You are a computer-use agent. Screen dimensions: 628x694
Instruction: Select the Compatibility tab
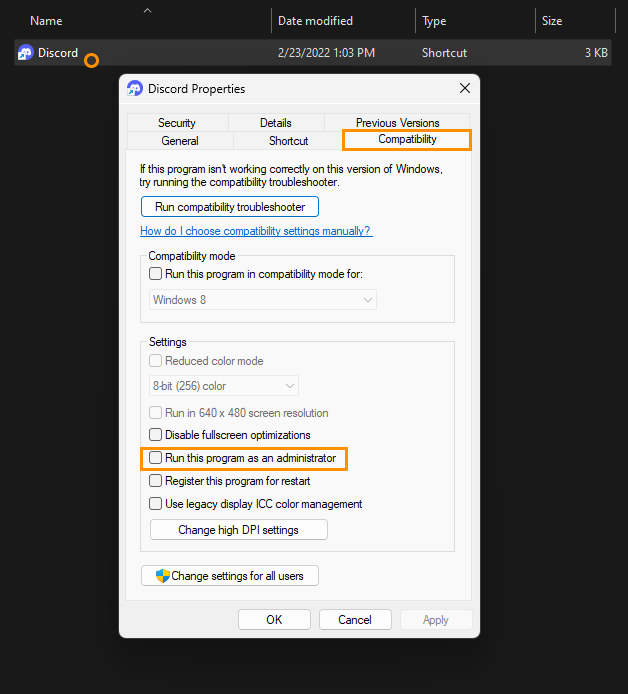click(x=407, y=139)
